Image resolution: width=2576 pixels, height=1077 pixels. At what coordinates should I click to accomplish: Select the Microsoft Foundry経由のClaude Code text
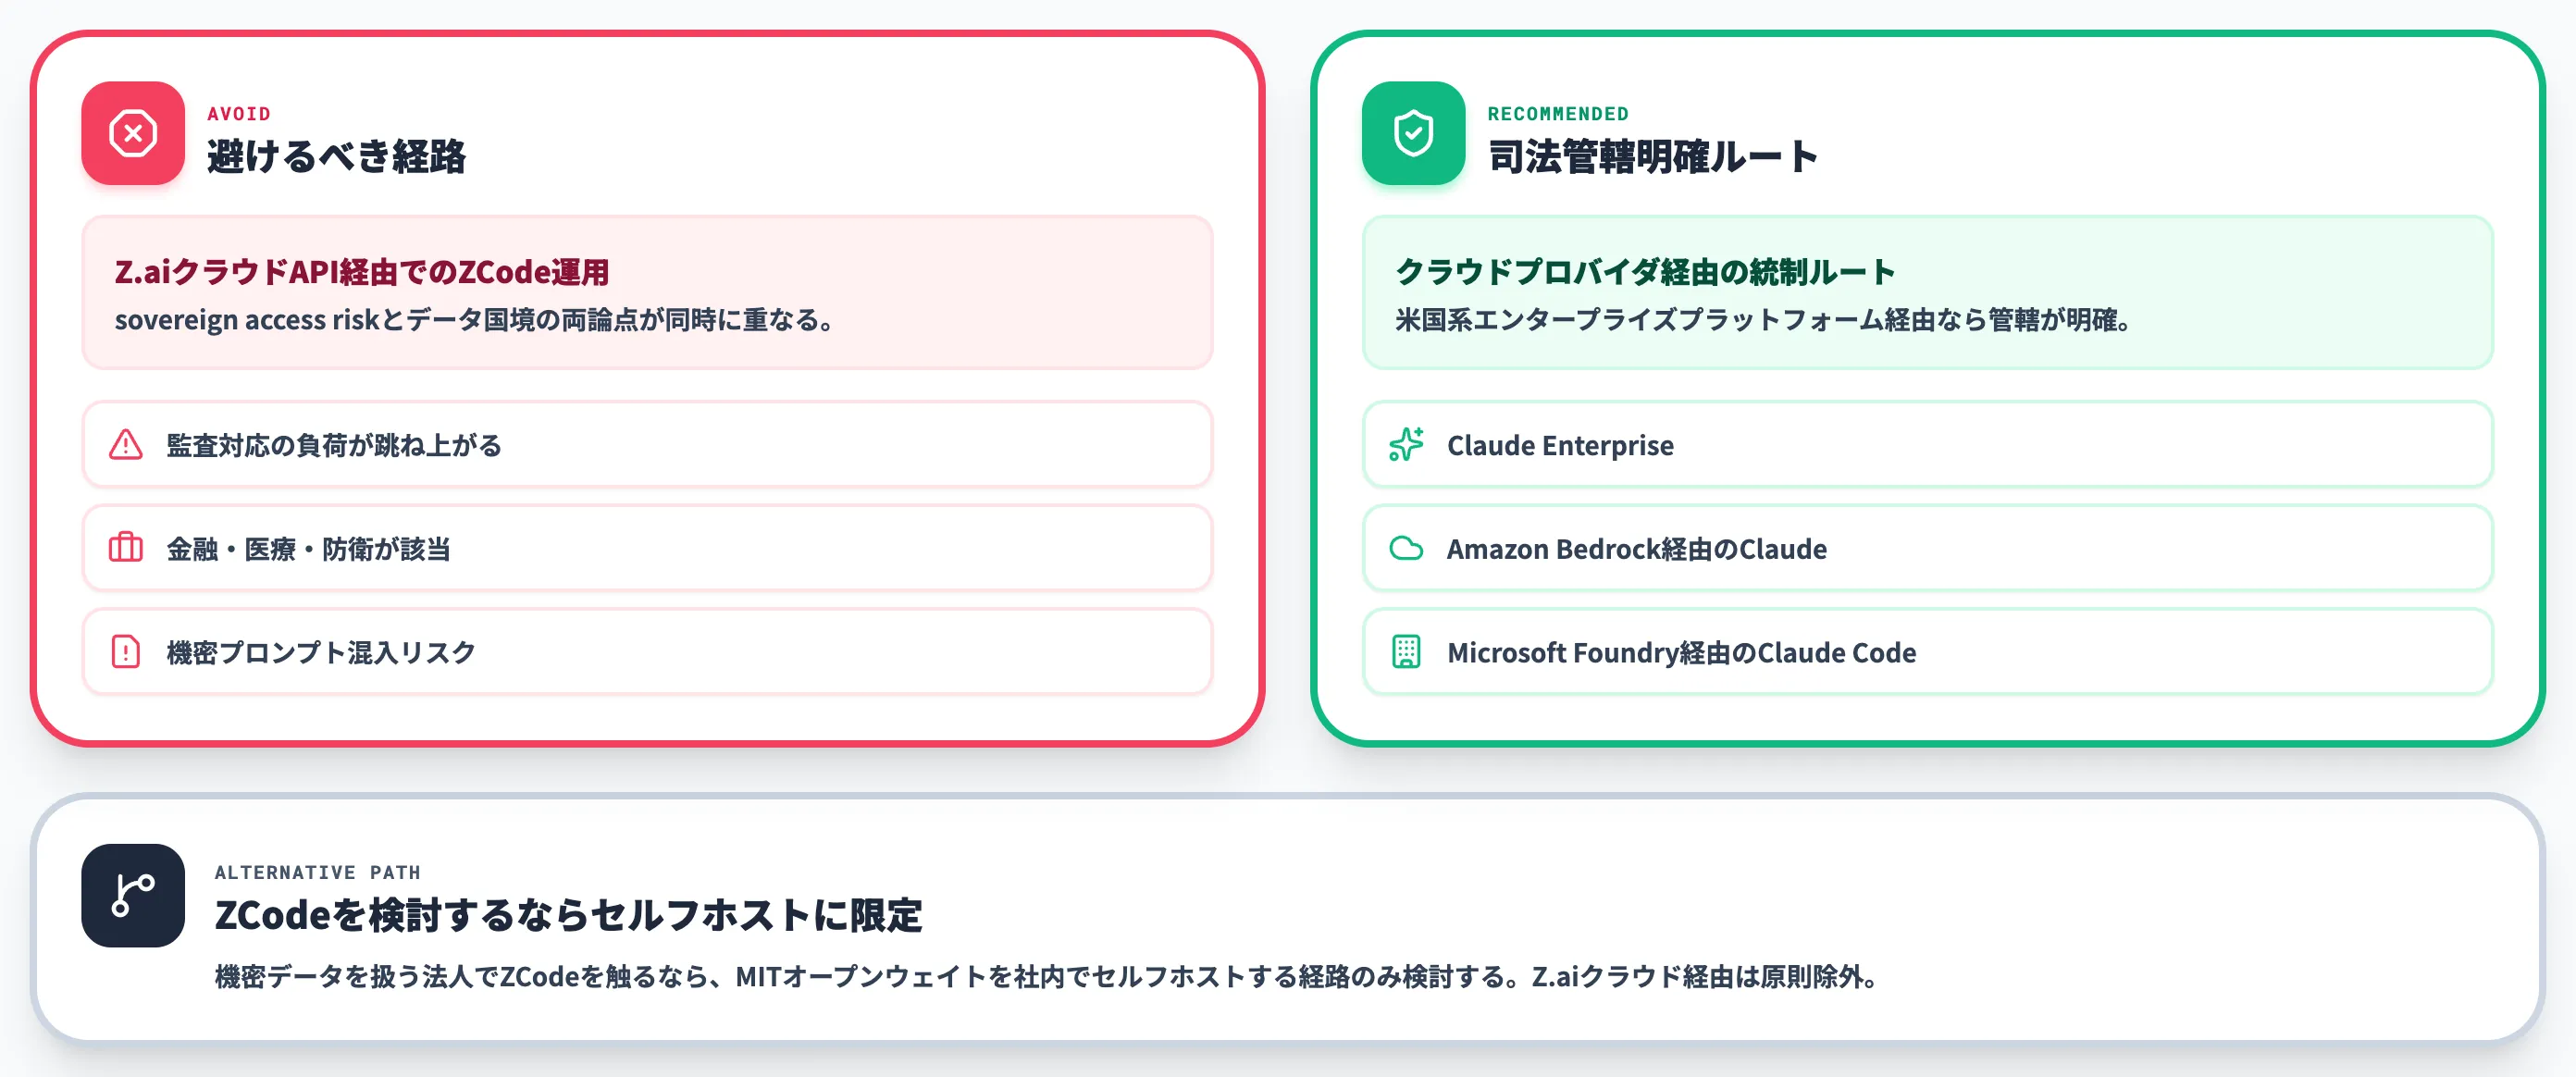[x=1682, y=652]
